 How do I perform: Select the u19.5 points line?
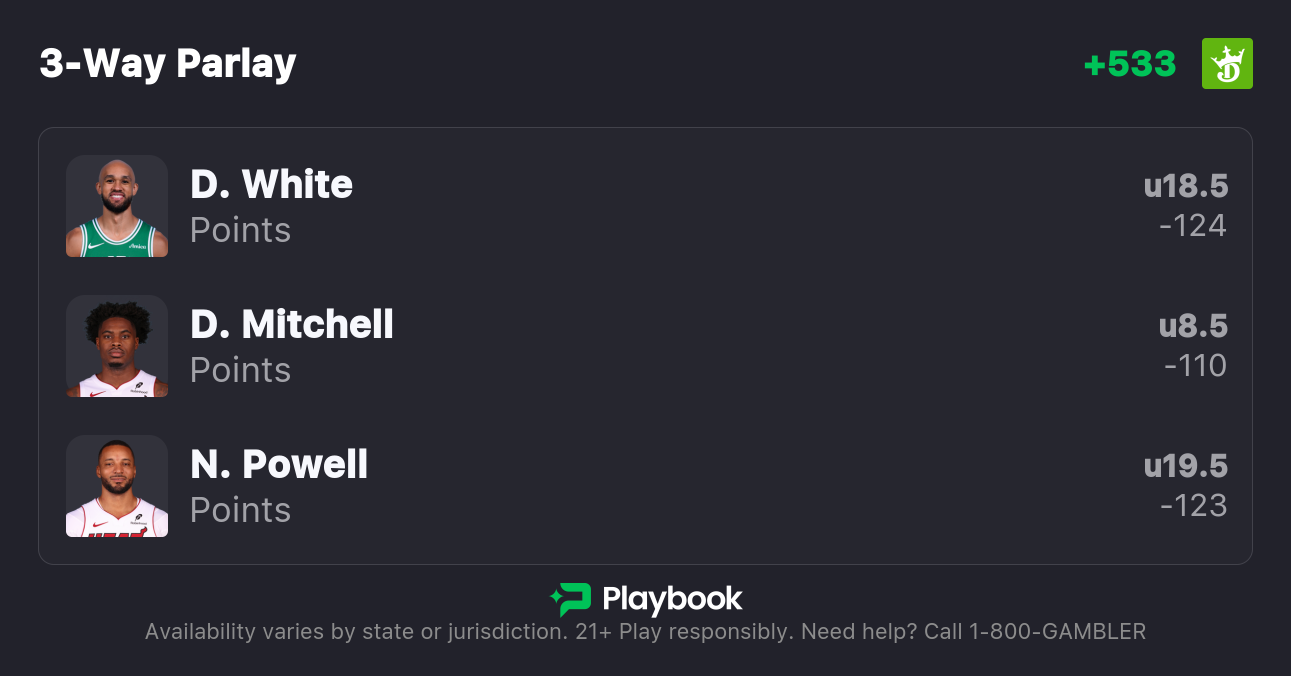pyautogui.click(x=1186, y=467)
